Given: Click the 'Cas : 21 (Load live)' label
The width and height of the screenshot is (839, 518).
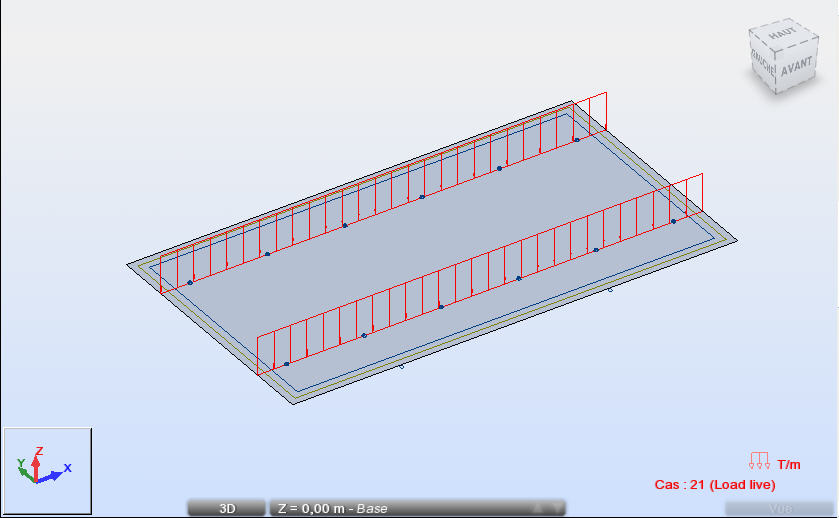Looking at the screenshot, I should pos(715,485).
